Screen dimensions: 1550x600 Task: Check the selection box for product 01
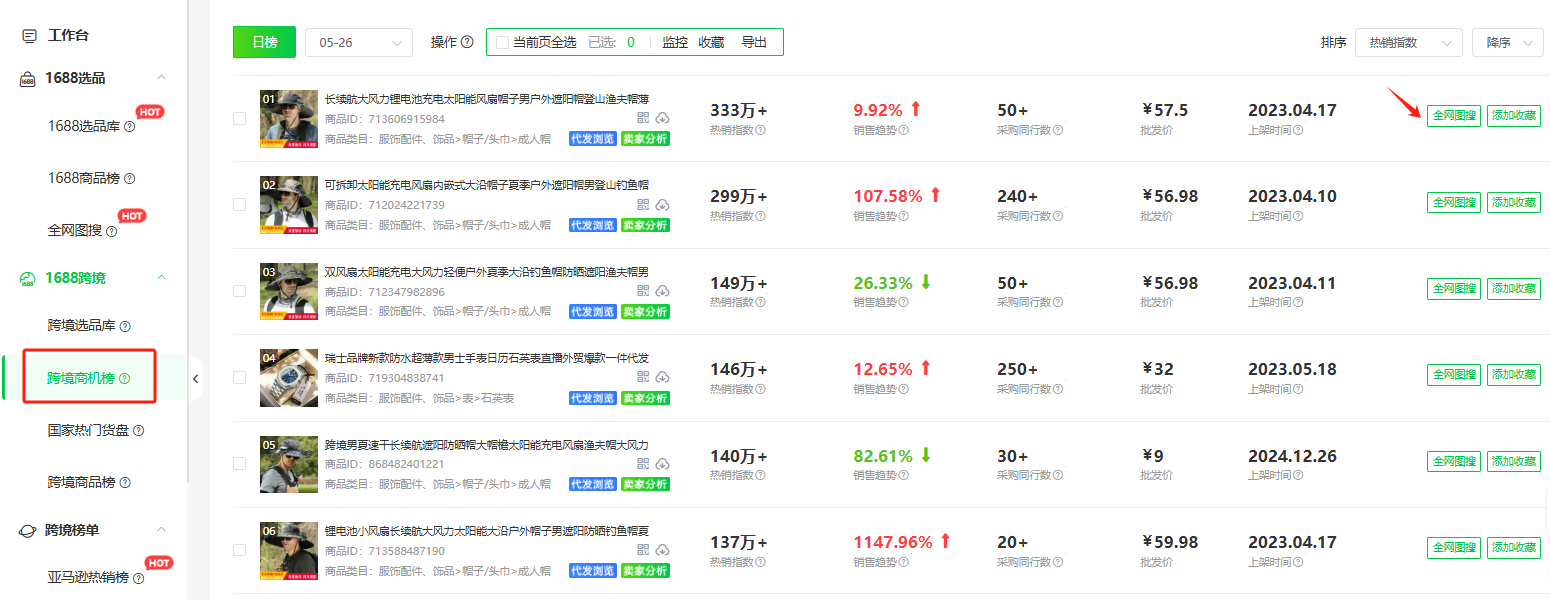[x=239, y=117]
